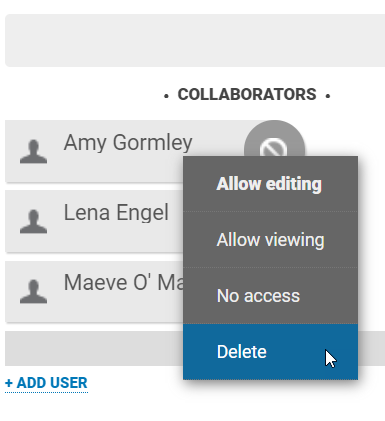Choose Allow editing from the permission menu
Image resolution: width=385 pixels, height=421 pixels.
[270, 184]
